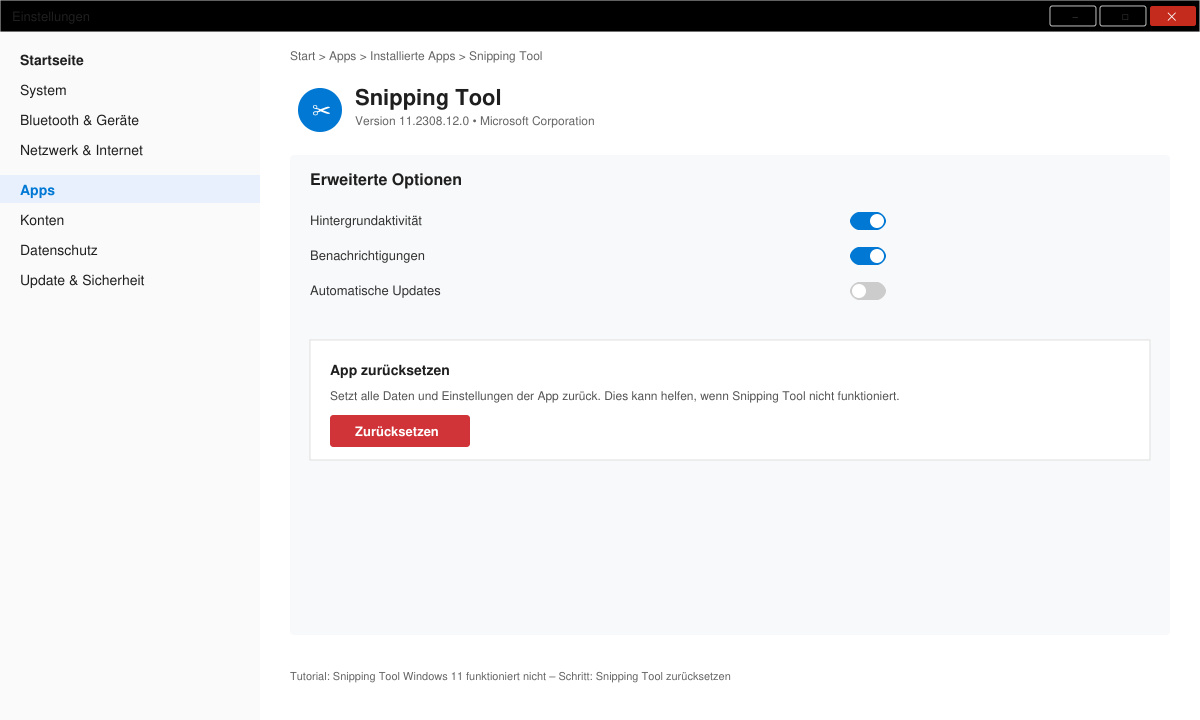Click Start in the breadcrumb
This screenshot has width=1200, height=720.
click(302, 56)
